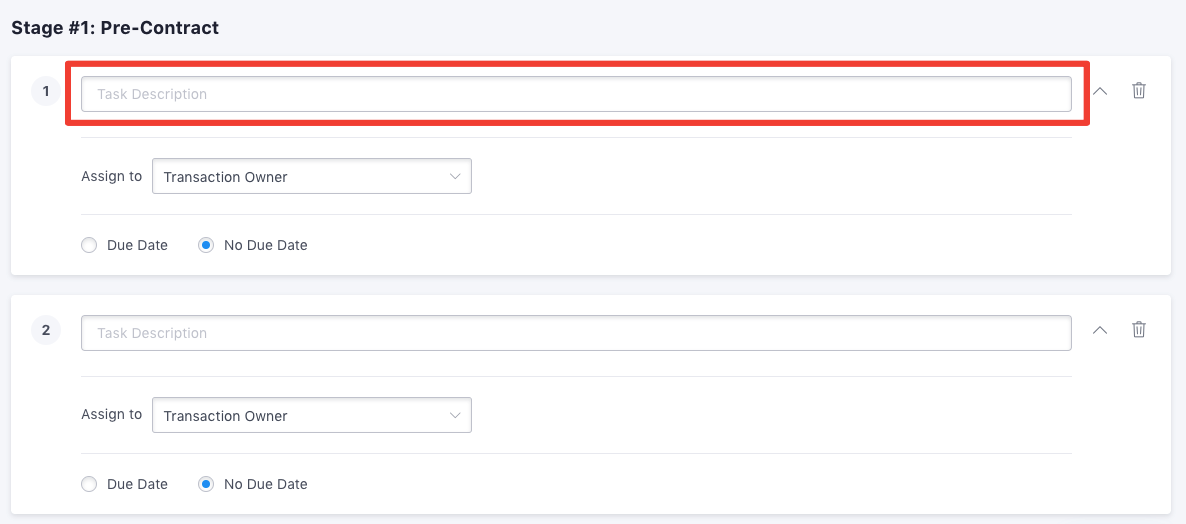Click the dropdown arrow in task 1's Assign to box
This screenshot has height=524, width=1186.
pos(455,176)
